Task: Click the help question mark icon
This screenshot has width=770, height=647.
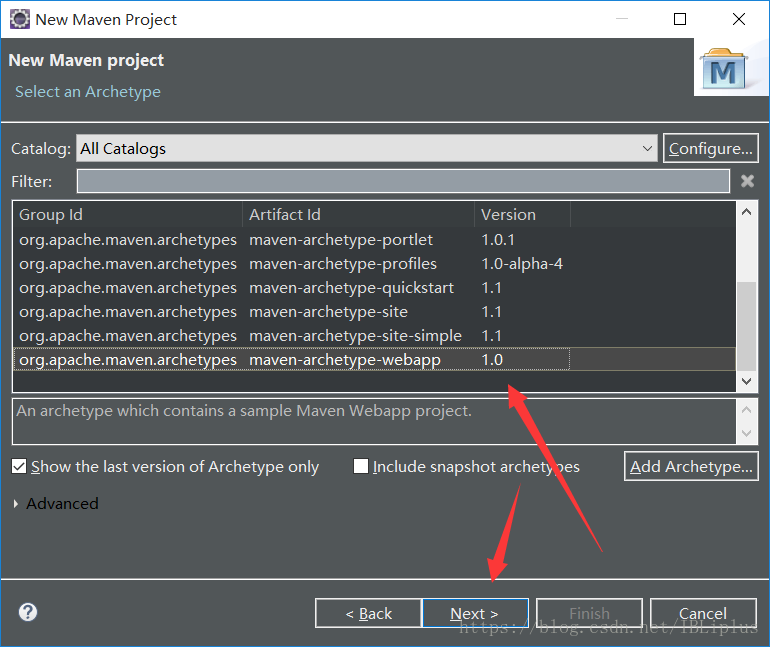Action: pos(28,612)
